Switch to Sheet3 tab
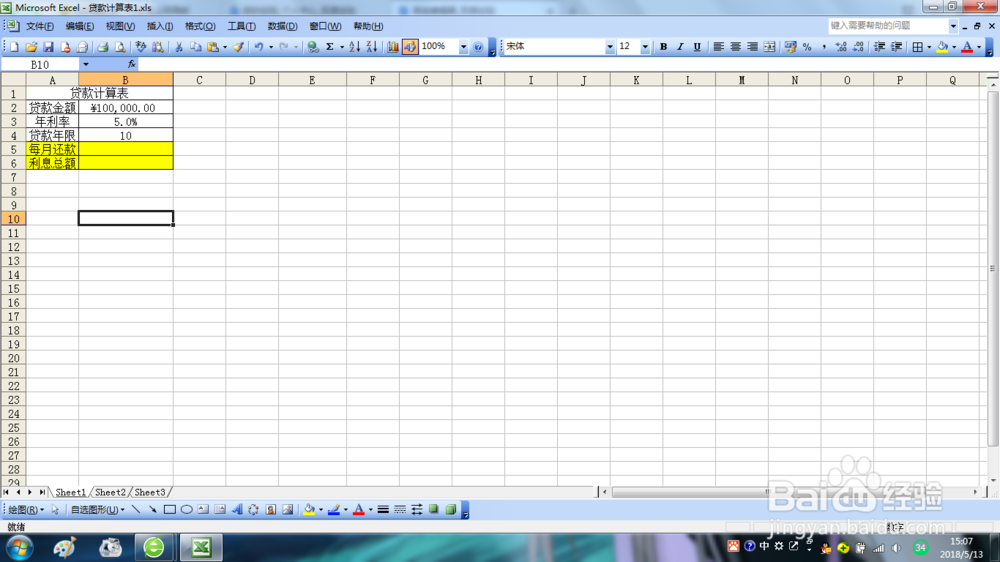Screen dimensions: 1000x562 click(x=150, y=492)
